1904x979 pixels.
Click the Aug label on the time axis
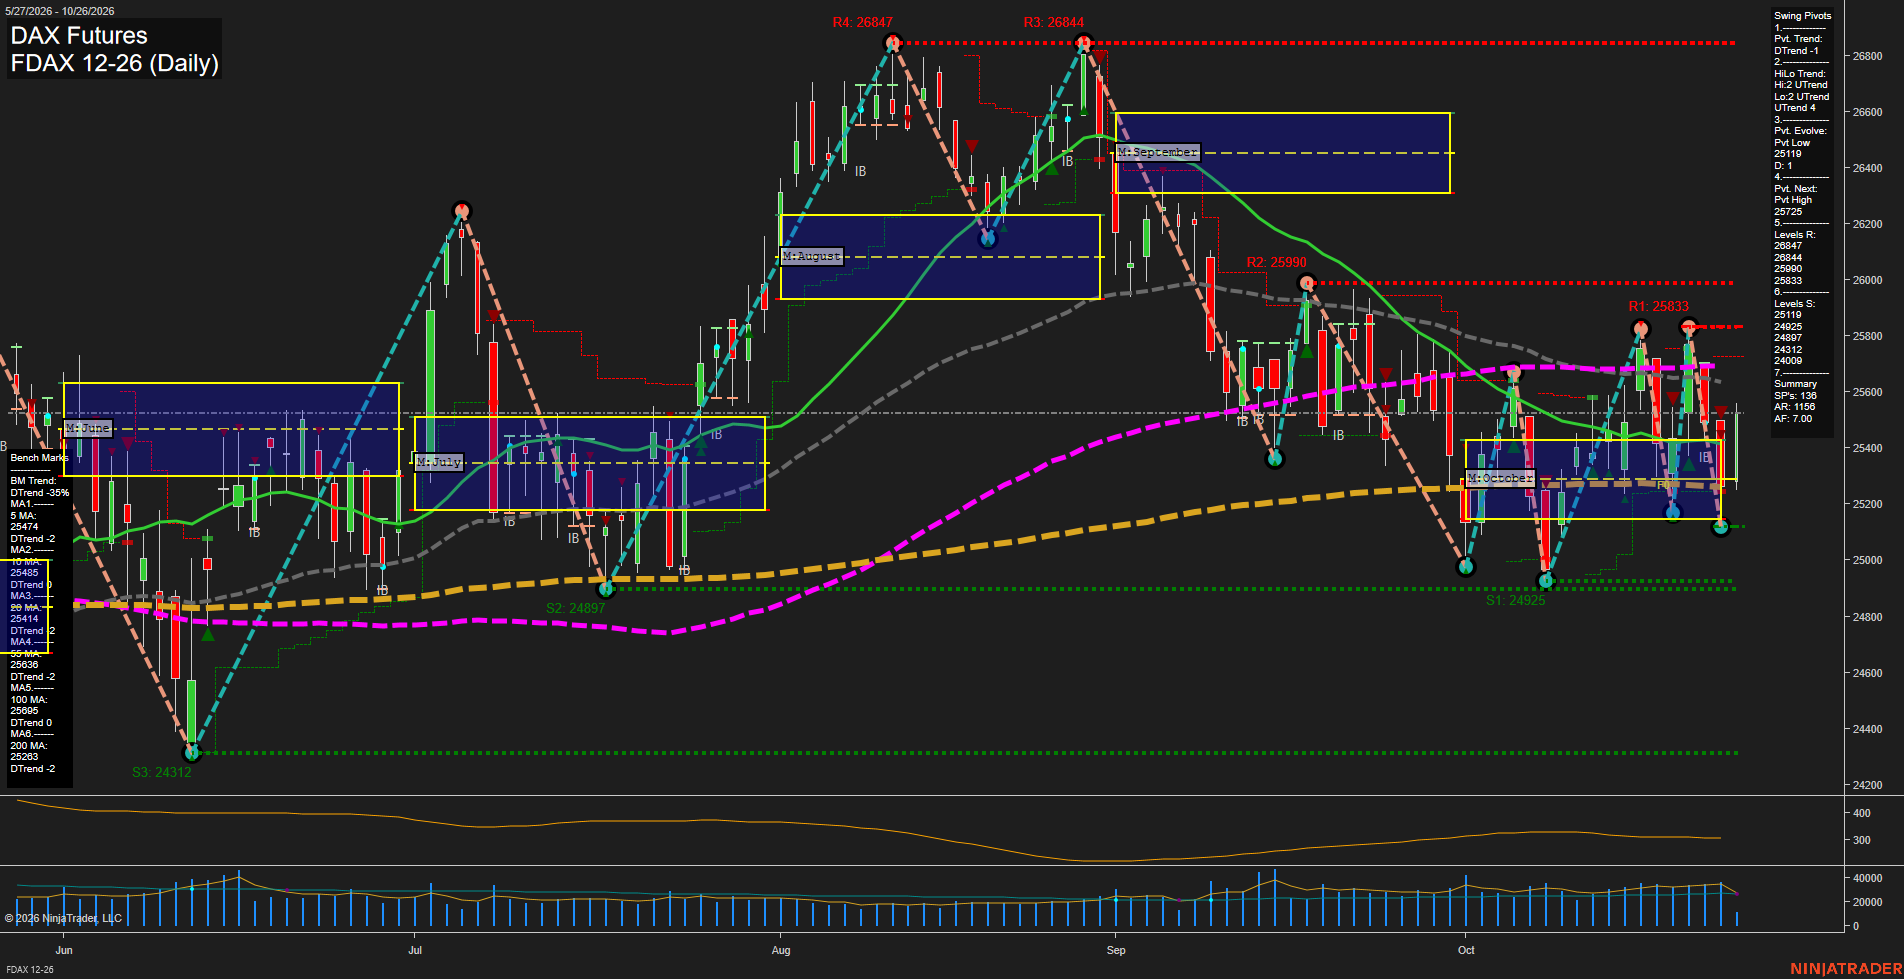pyautogui.click(x=781, y=950)
